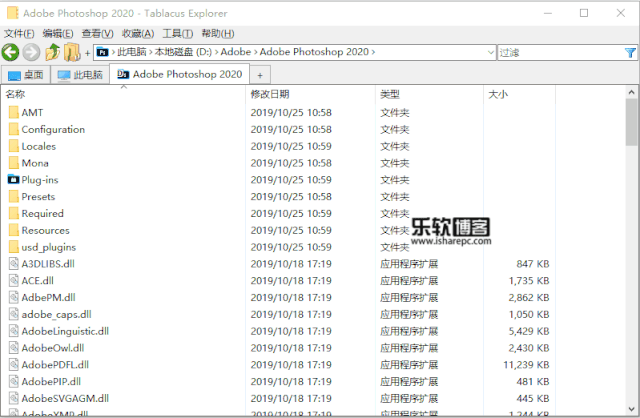Click 本地磁盘 (D:) in the breadcrumb
This screenshot has height=418, width=640.
coord(183,52)
